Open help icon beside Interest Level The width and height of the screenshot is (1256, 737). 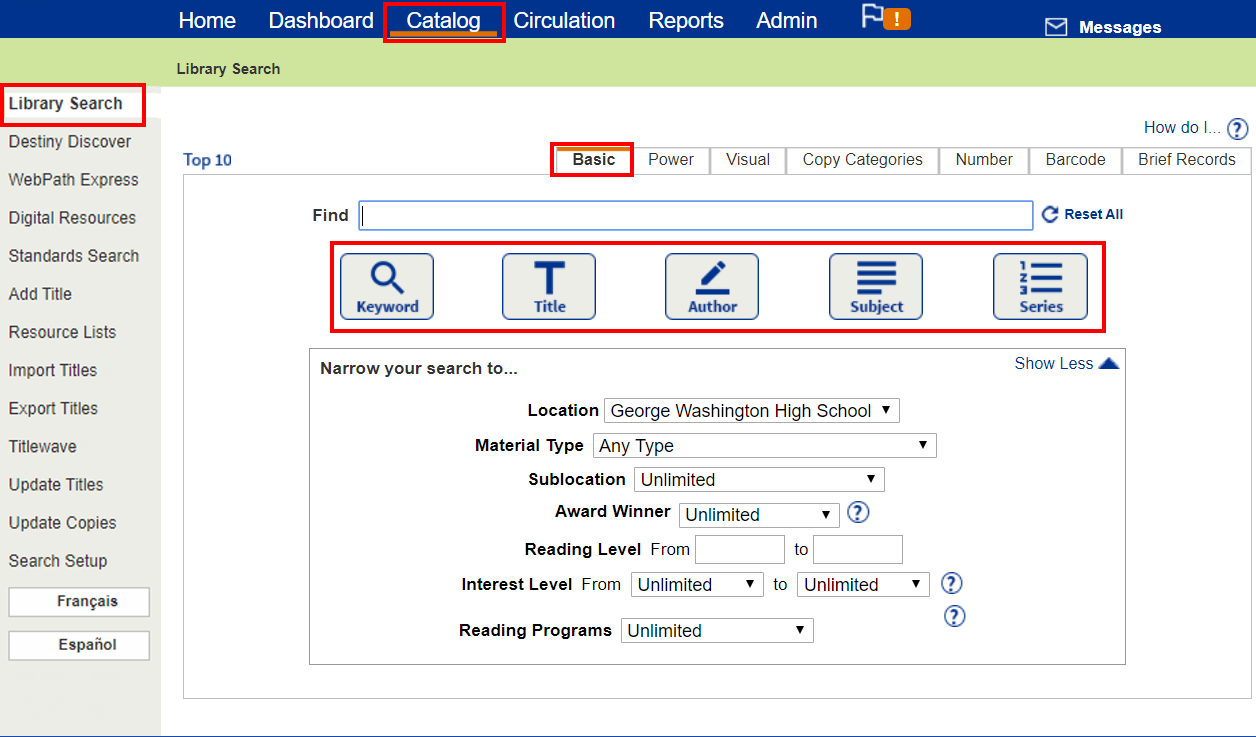[x=952, y=583]
